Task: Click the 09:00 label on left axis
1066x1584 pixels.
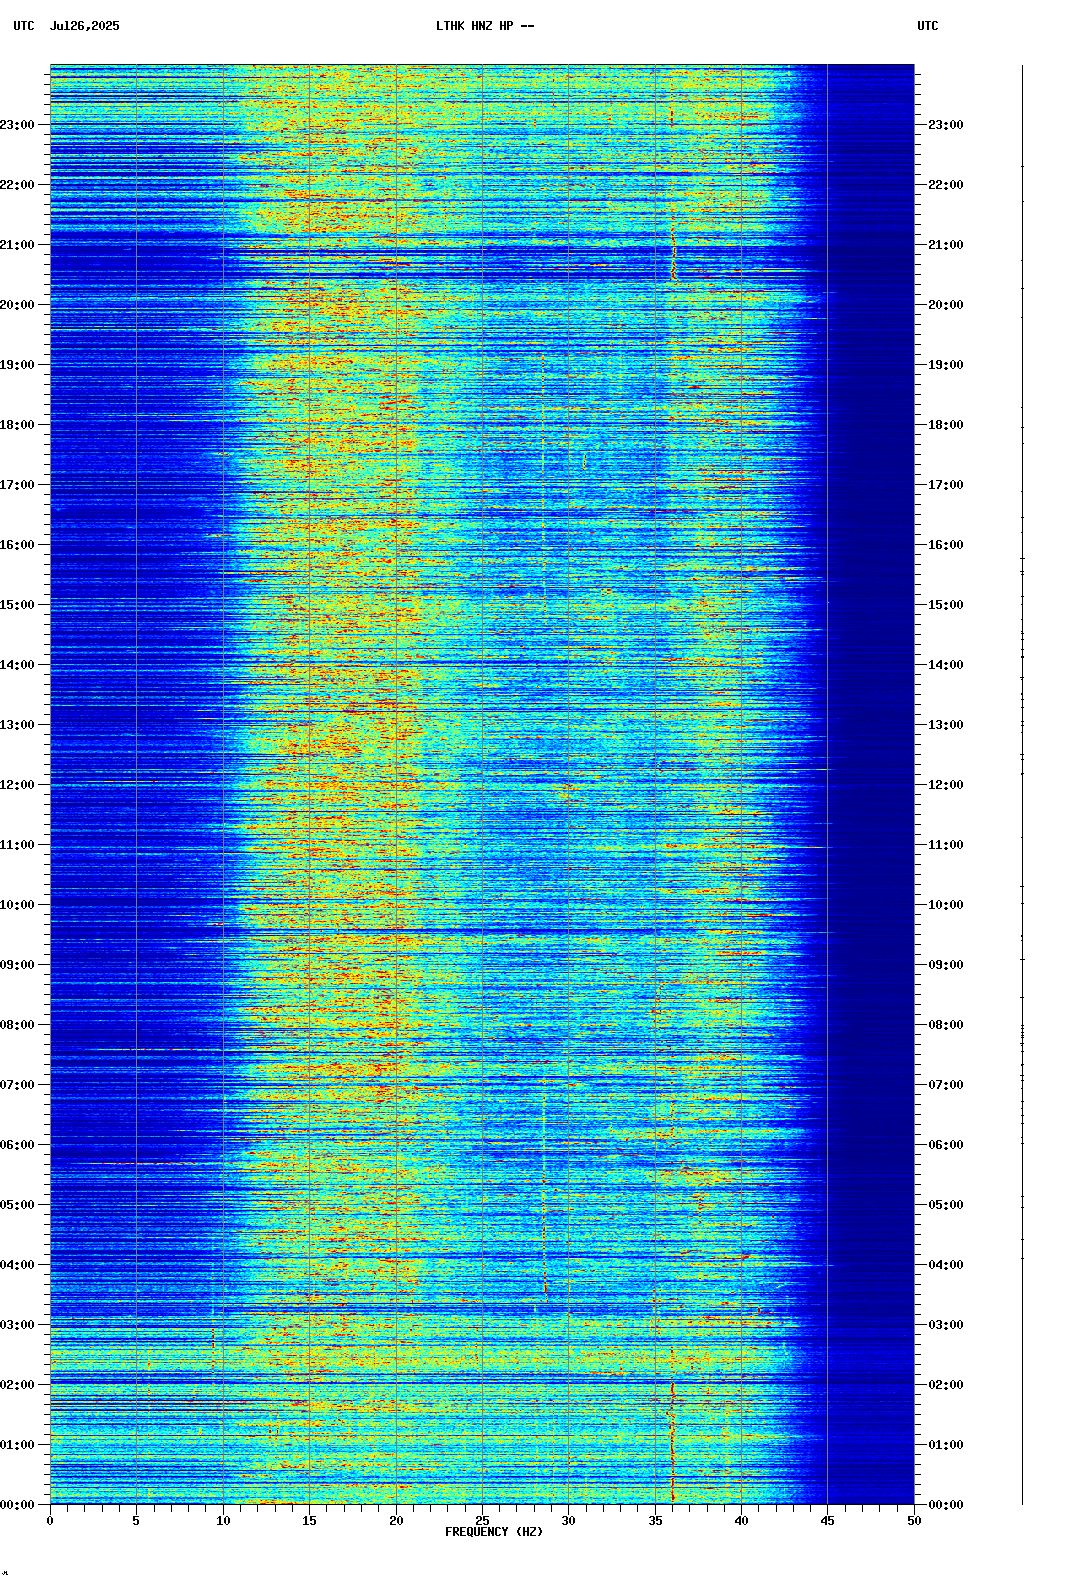Action: click(x=17, y=965)
